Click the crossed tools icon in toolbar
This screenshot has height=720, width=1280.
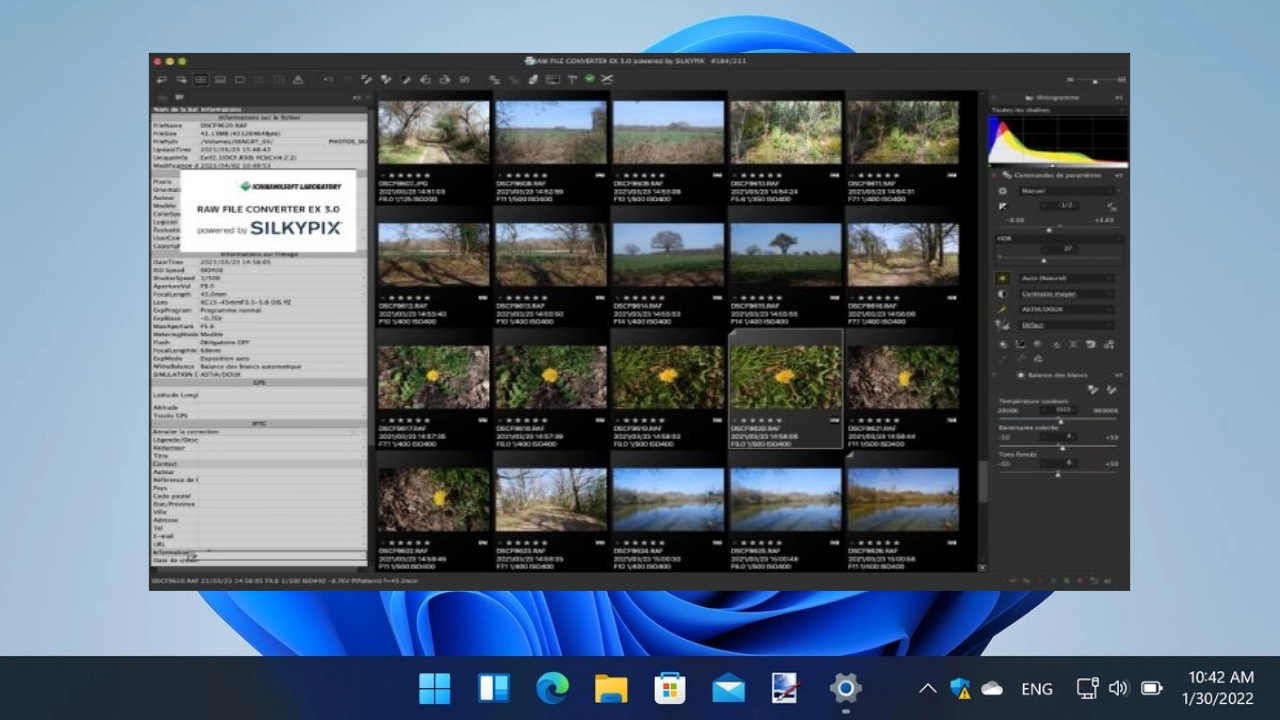click(606, 79)
